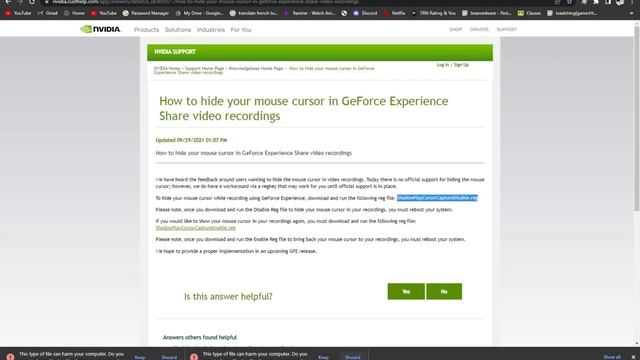Viewport: 640px width, 360px height.
Task: Go to the SHOP link
Action: click(x=456, y=29)
